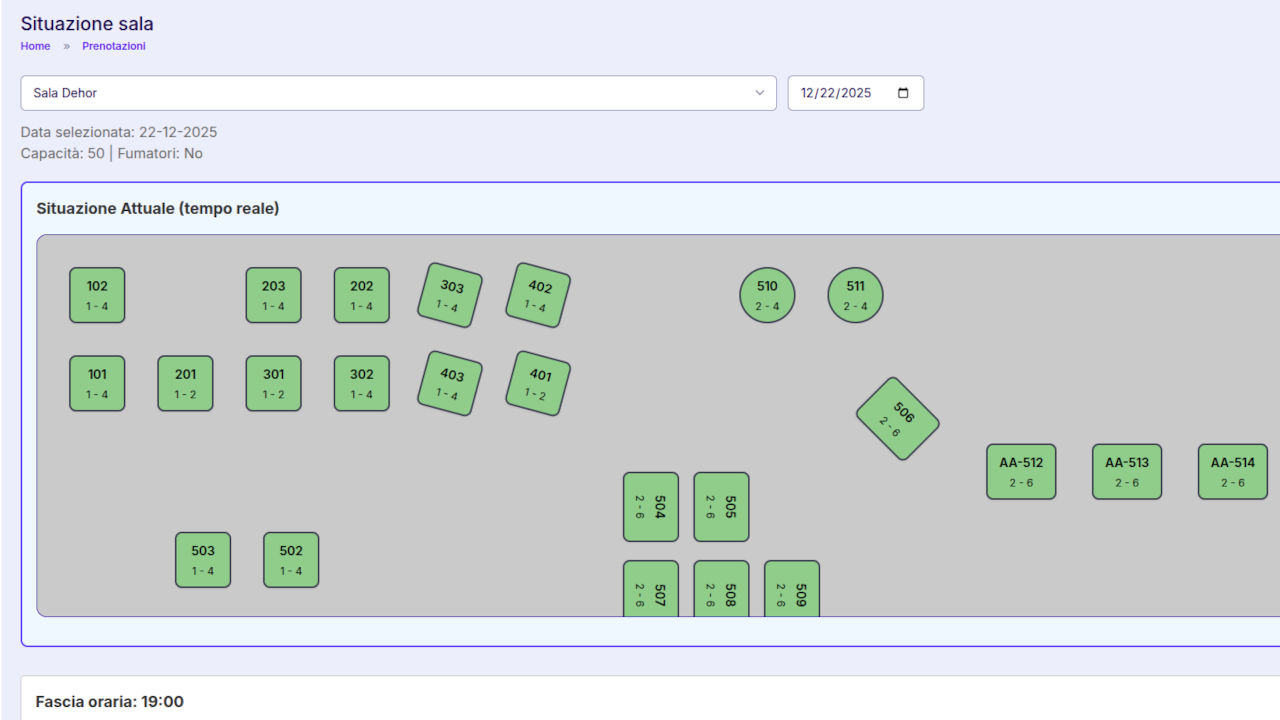Viewport: 1280px width, 720px height.
Task: Select vertical table 504
Action: (x=650, y=507)
